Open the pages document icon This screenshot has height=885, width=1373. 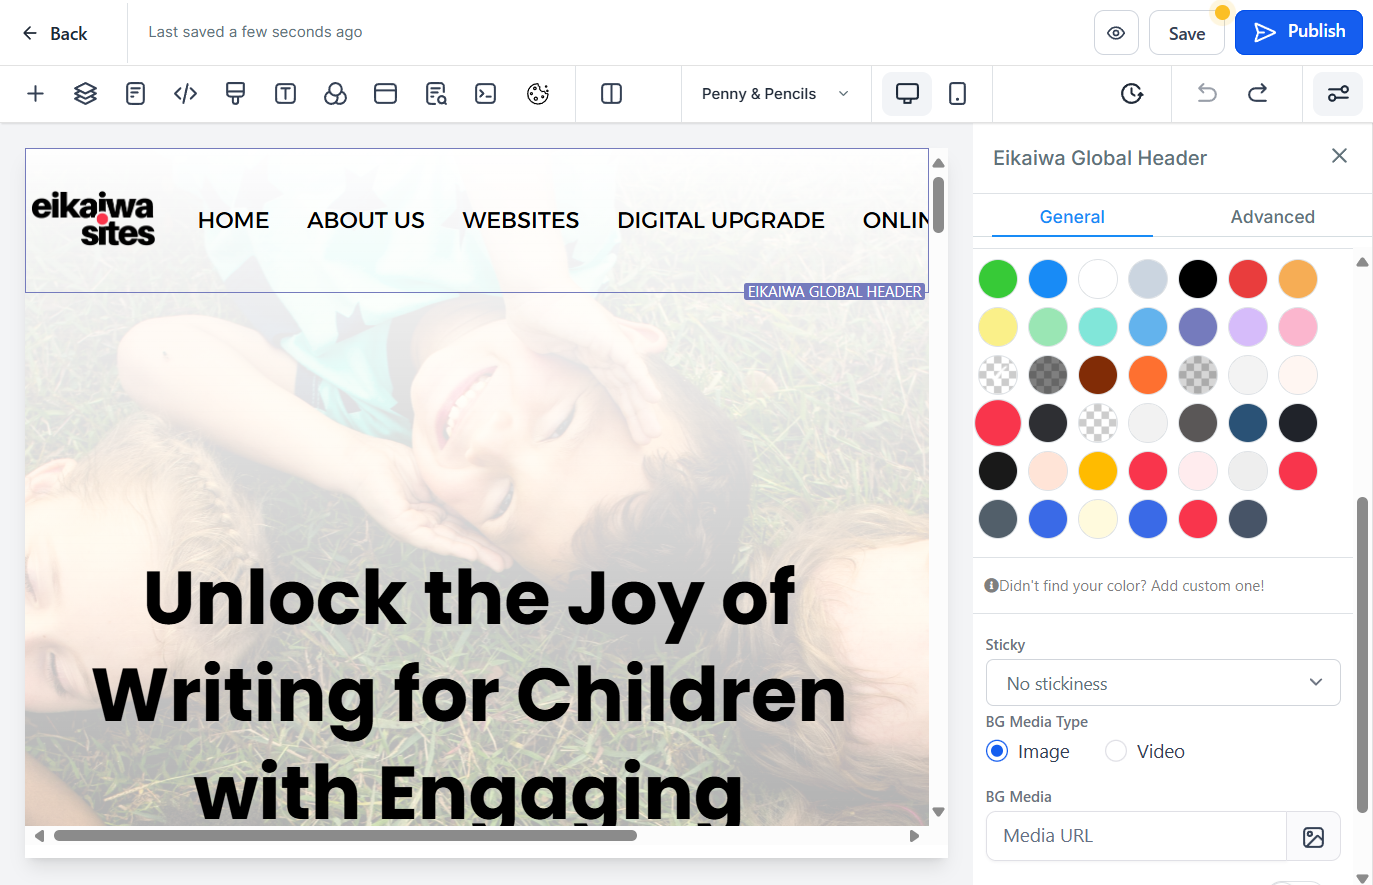point(135,94)
